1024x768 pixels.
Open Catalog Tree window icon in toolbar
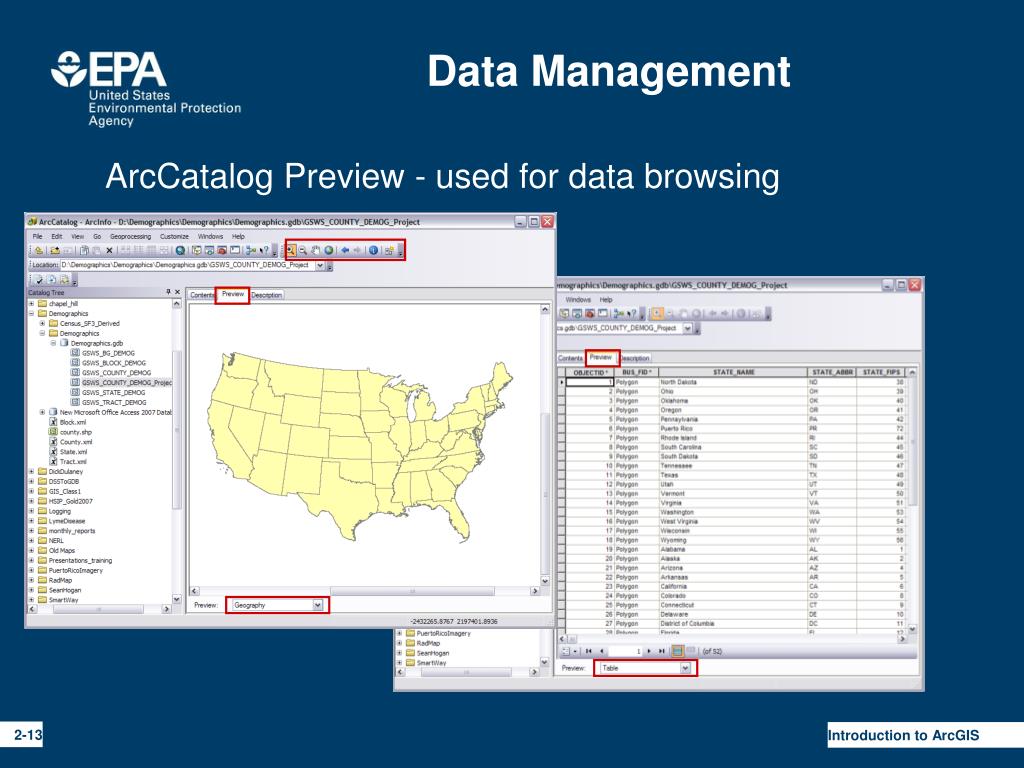197,250
